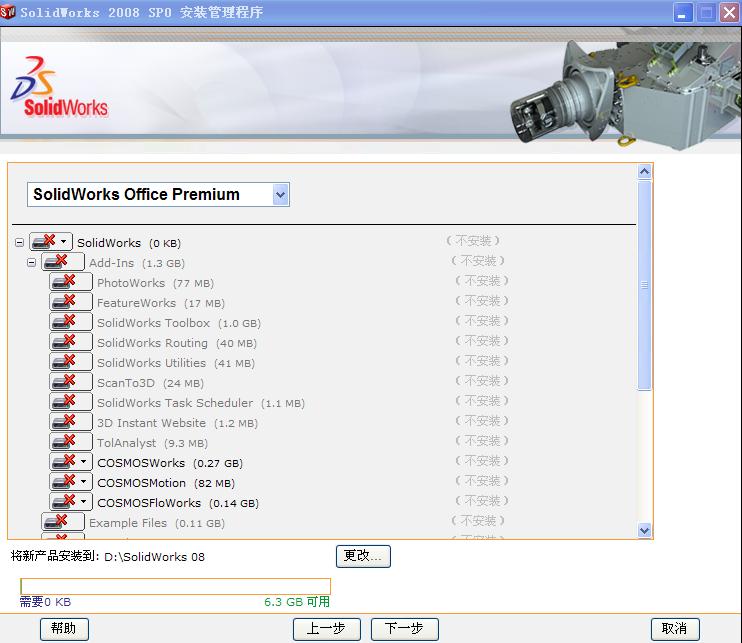Viewport: 742px width, 643px height.
Task: Click the install path D:\SolidWorks 08
Action: 154,557
